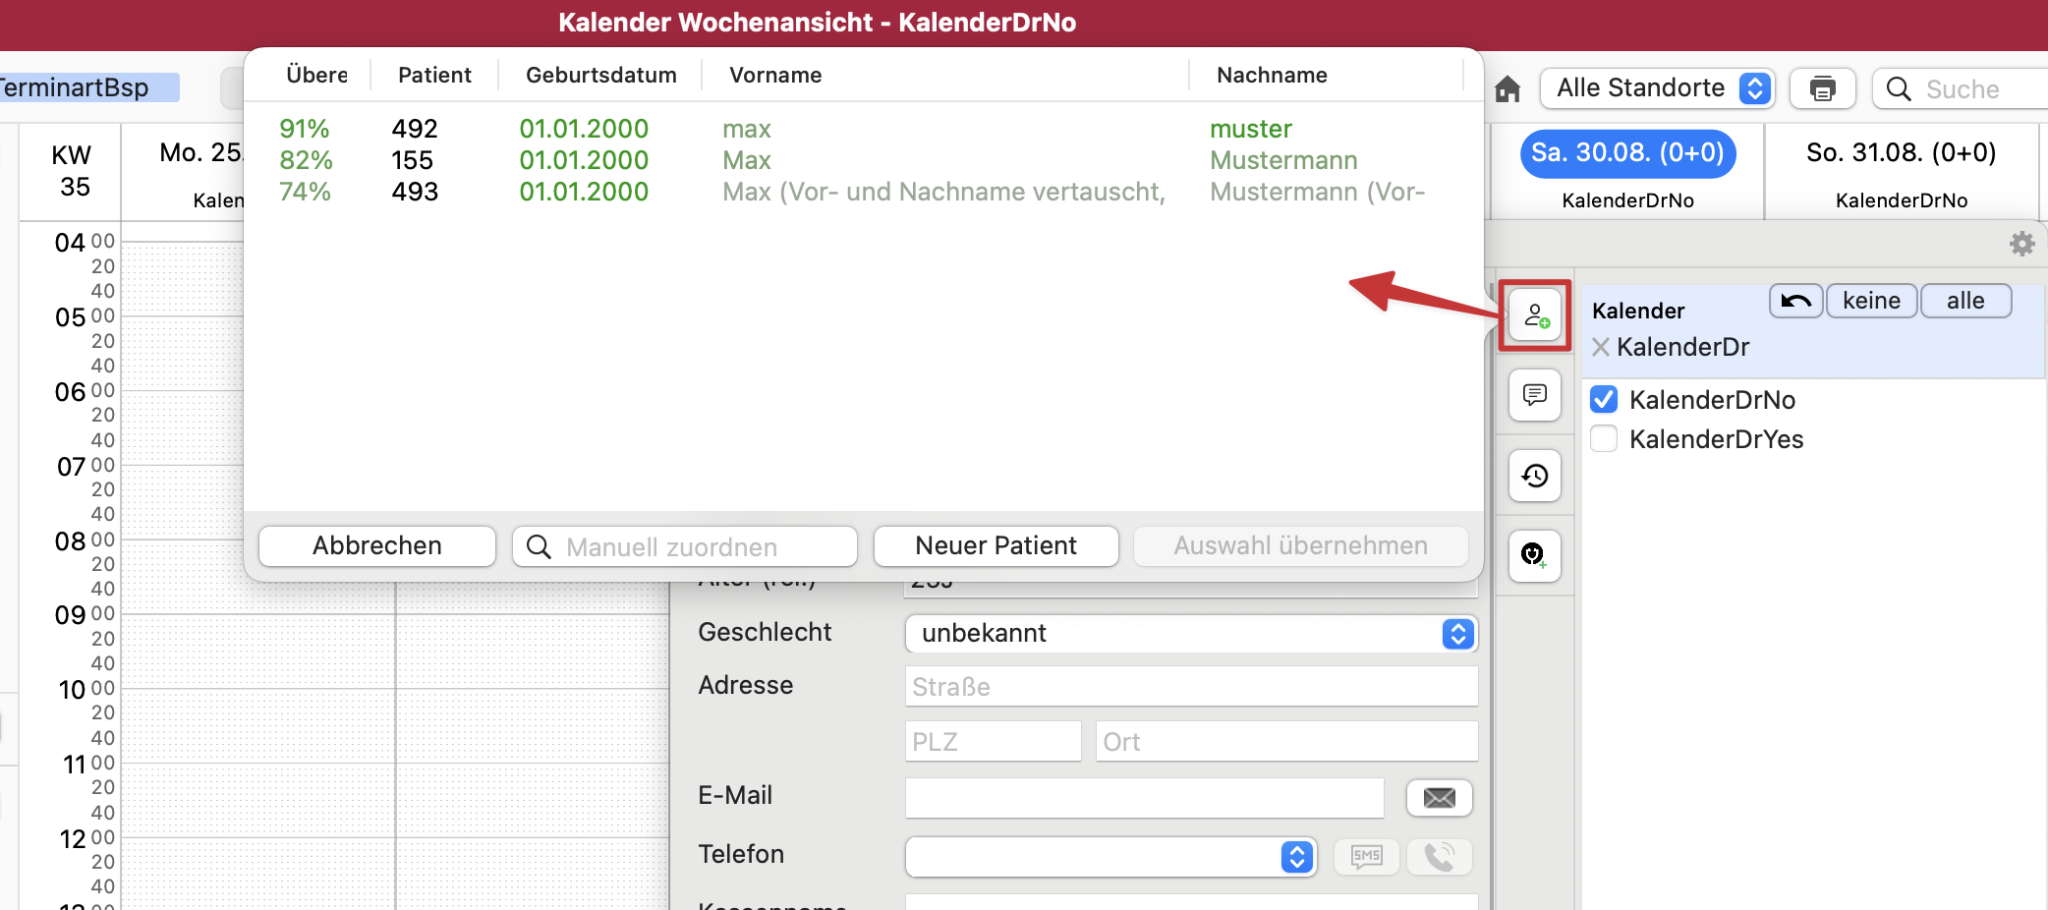Open the Telefon combo box

[x=1110, y=856]
